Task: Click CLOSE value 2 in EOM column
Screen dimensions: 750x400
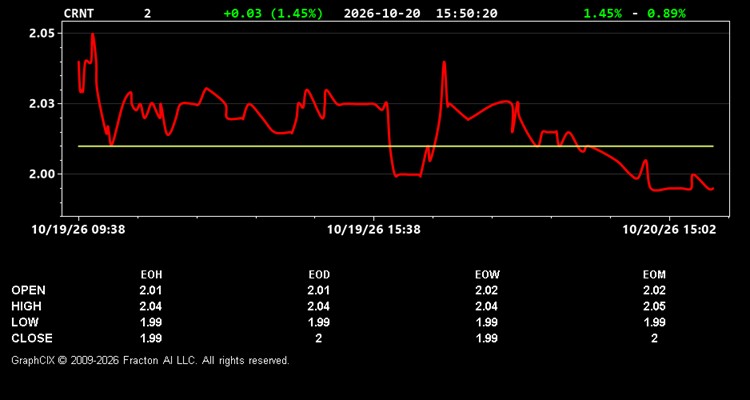Action: (654, 338)
